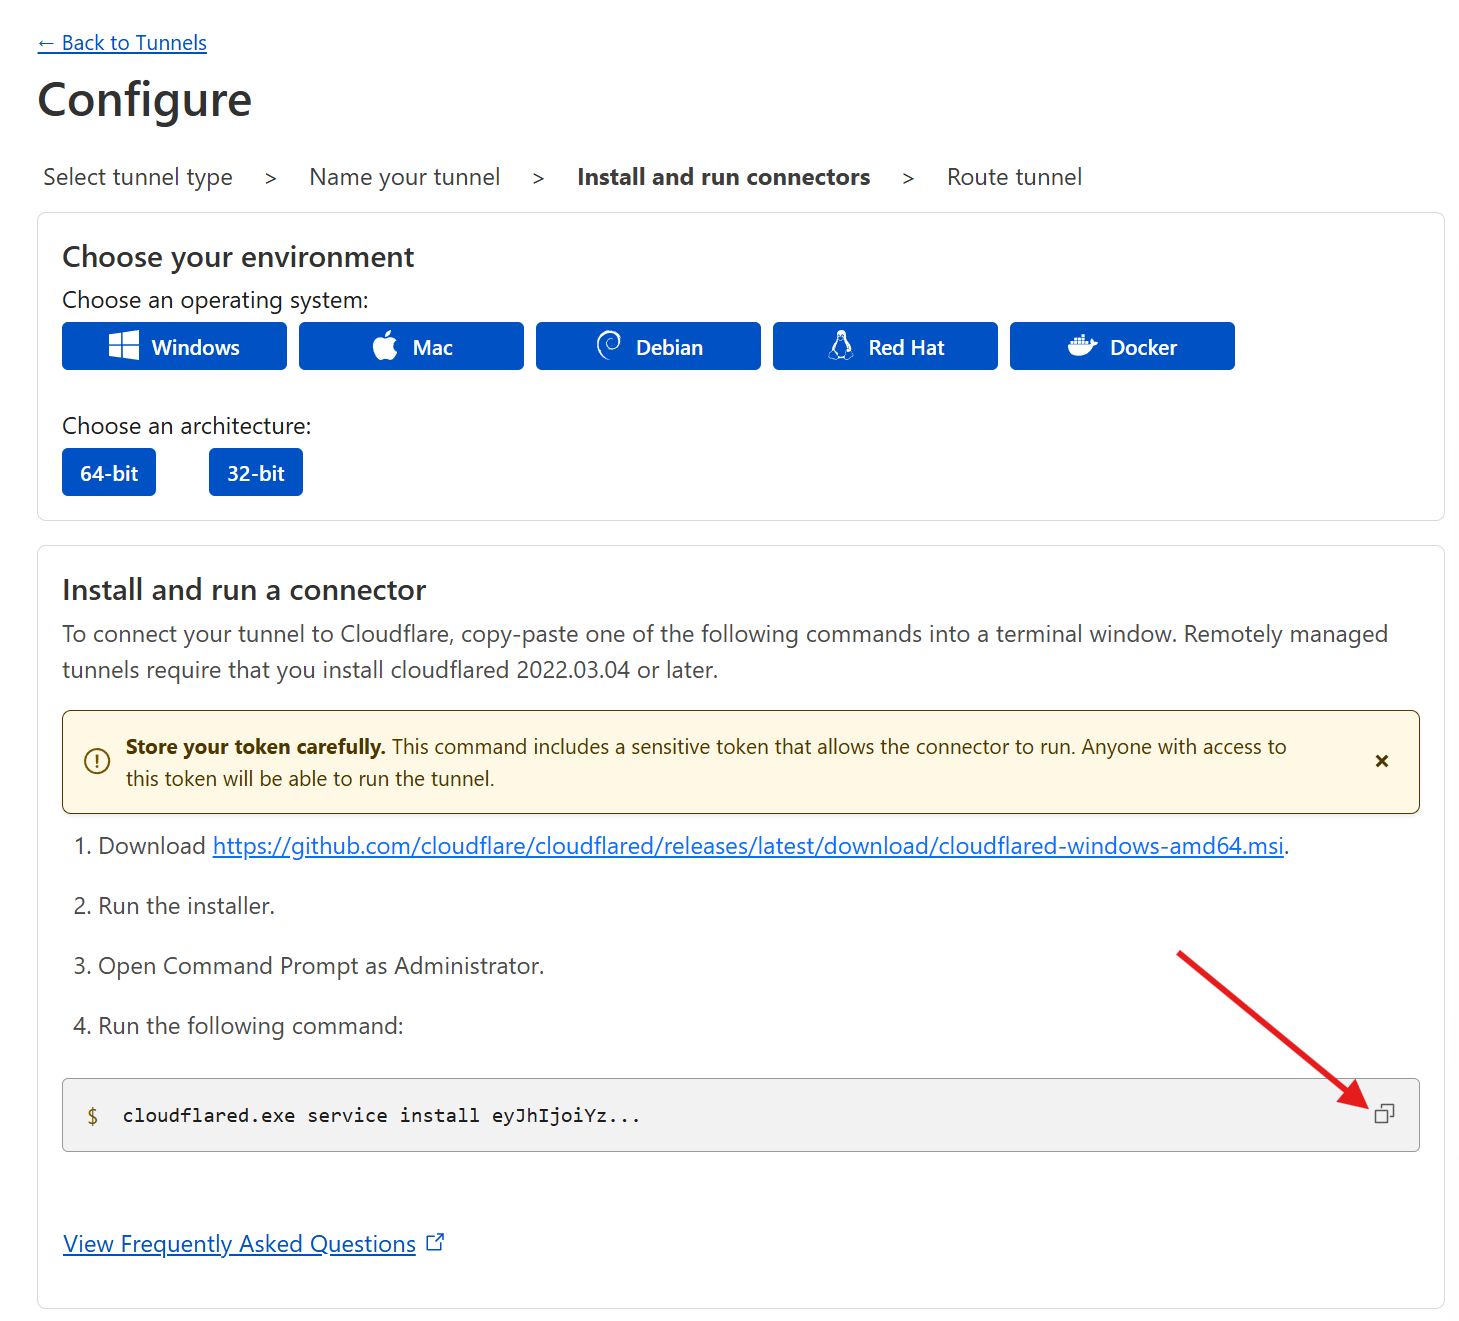Switch environment to Docker

point(1122,345)
